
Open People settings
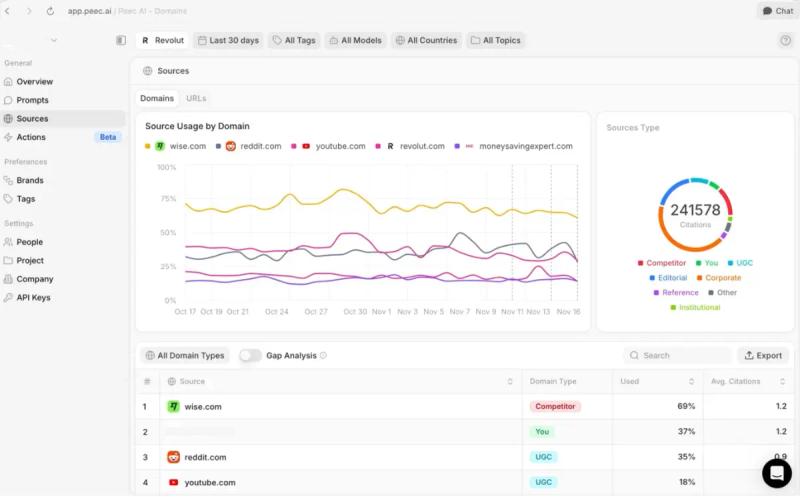62,242
